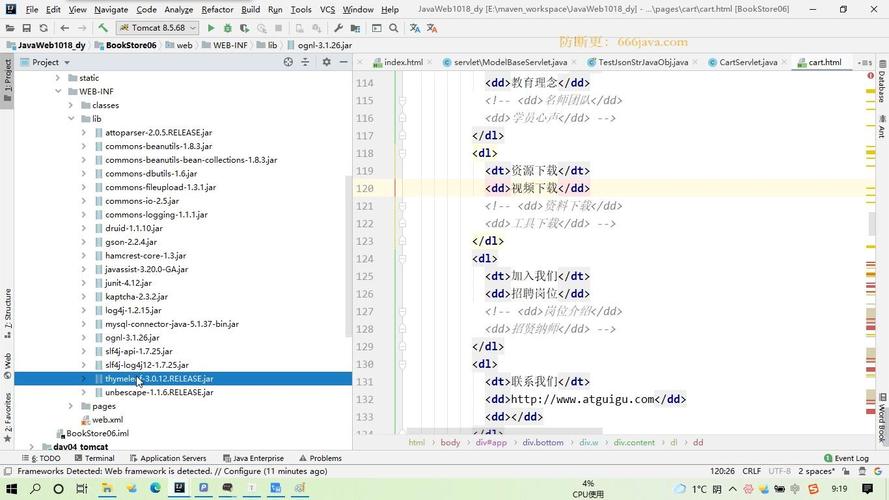Select druid-1.1.10.jar in the lib folder

click(x=133, y=228)
